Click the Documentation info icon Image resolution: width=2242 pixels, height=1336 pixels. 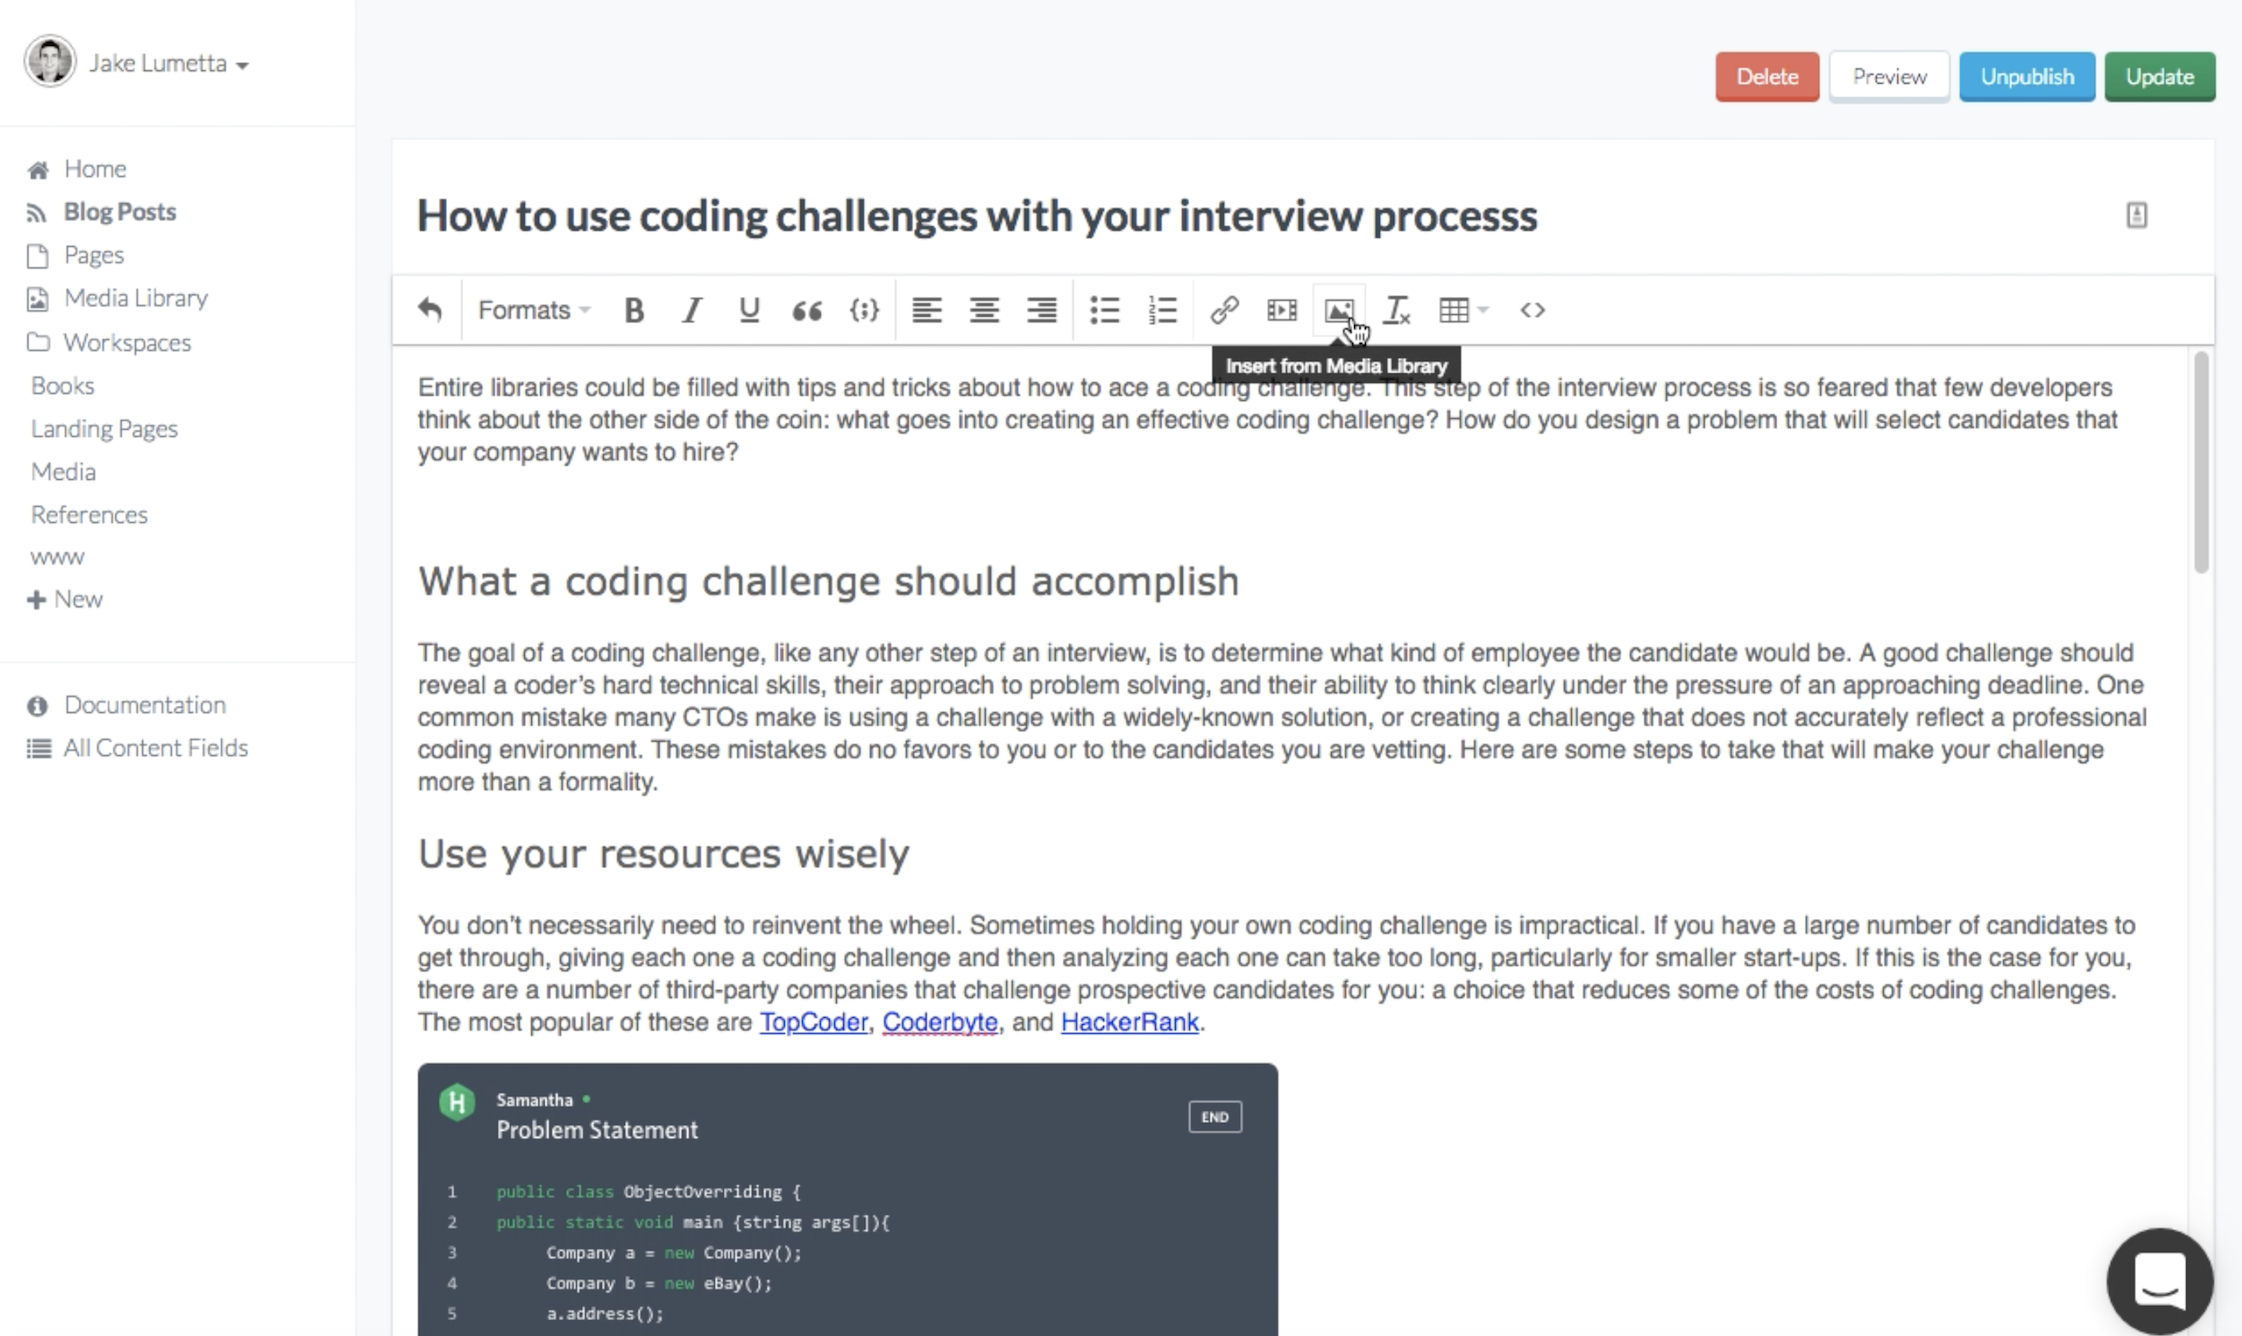coord(38,706)
